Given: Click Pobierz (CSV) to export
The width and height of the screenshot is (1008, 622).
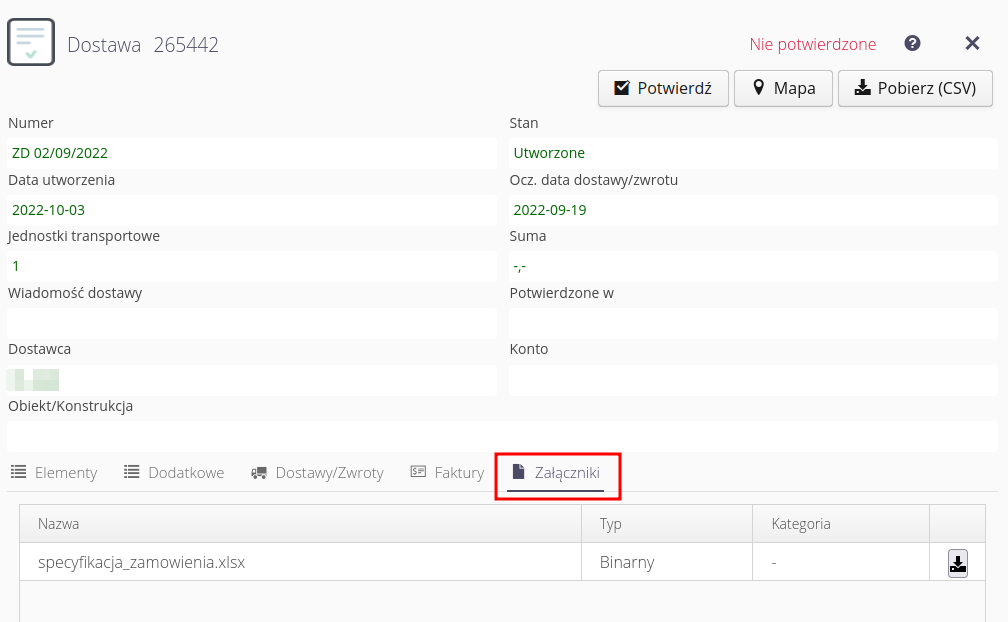Looking at the screenshot, I should click(914, 88).
